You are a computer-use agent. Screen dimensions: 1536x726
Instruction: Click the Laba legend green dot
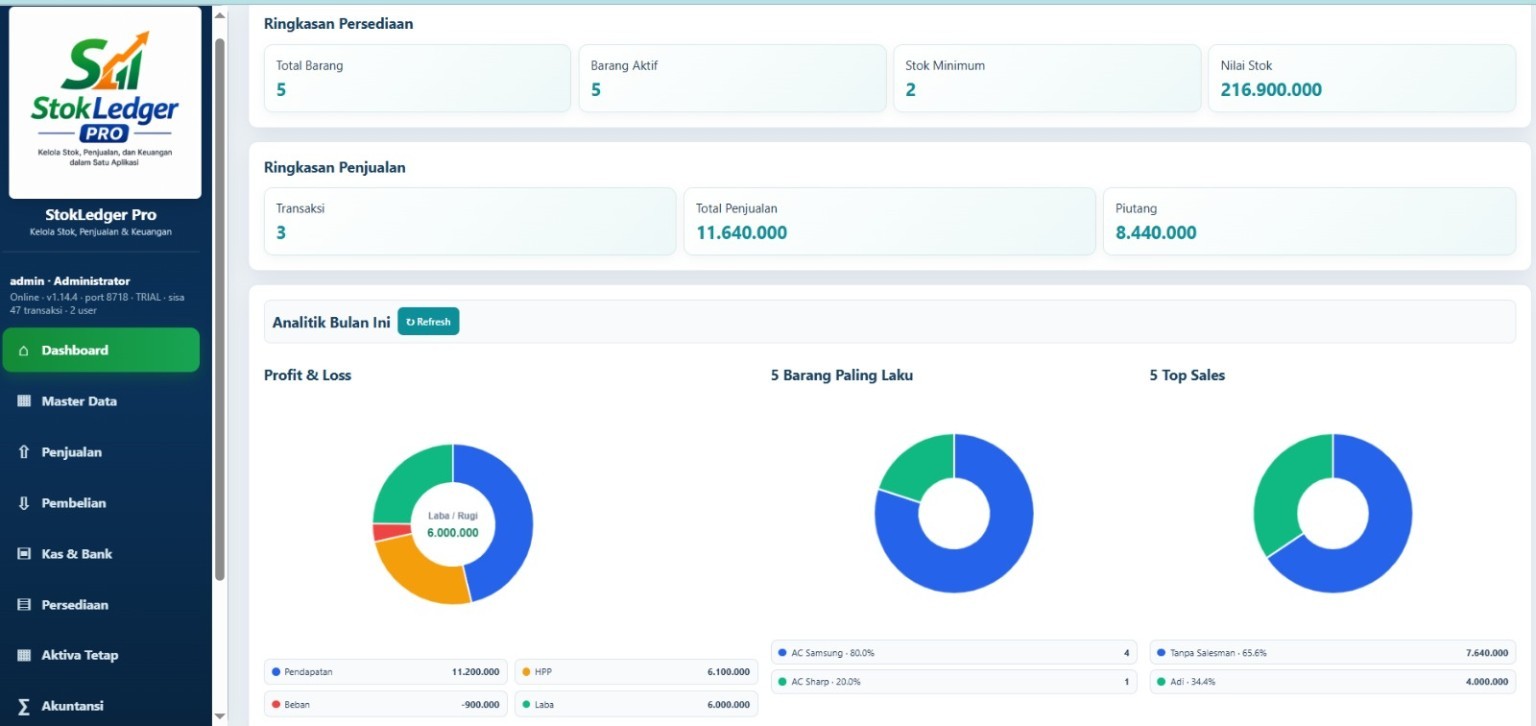[x=526, y=704]
